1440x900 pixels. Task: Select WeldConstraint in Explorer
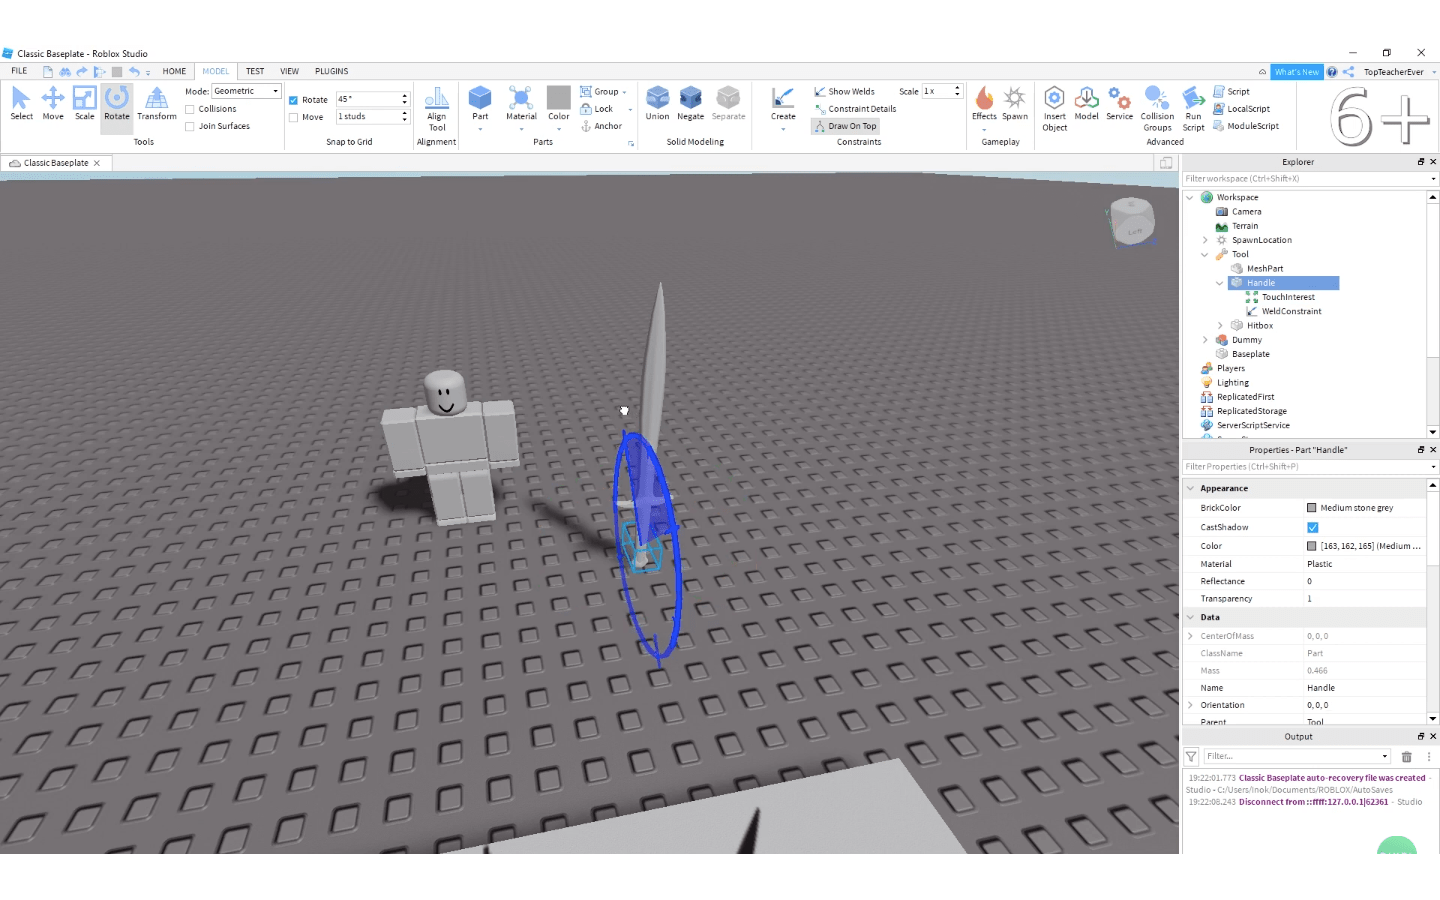coord(1291,311)
